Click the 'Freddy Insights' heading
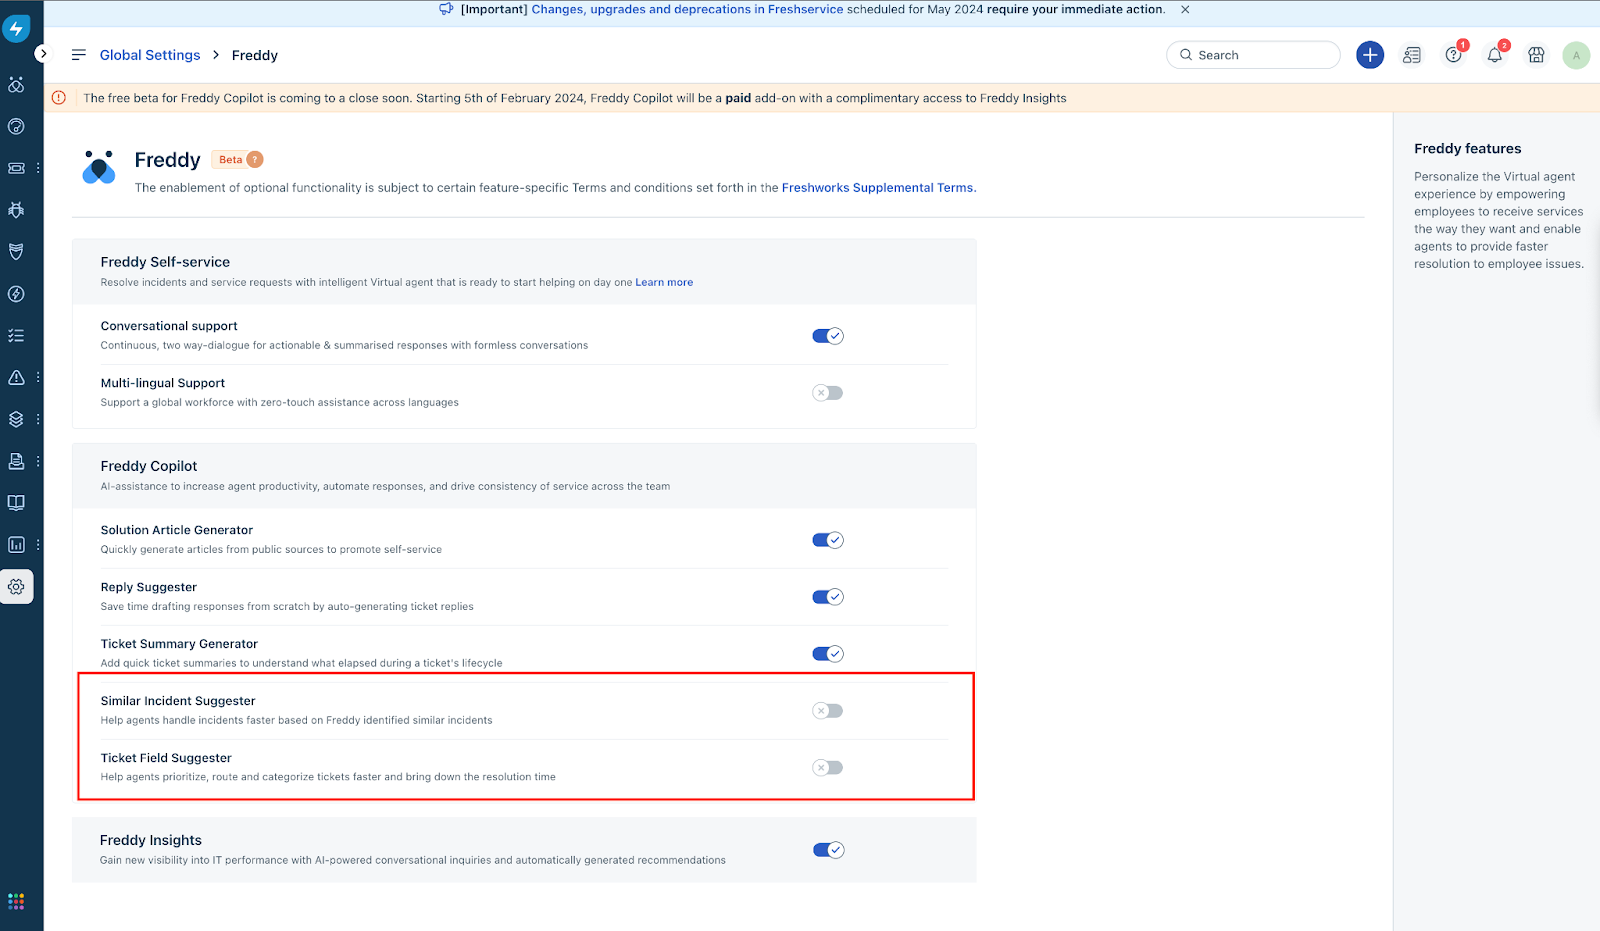This screenshot has height=931, width=1600. (151, 840)
